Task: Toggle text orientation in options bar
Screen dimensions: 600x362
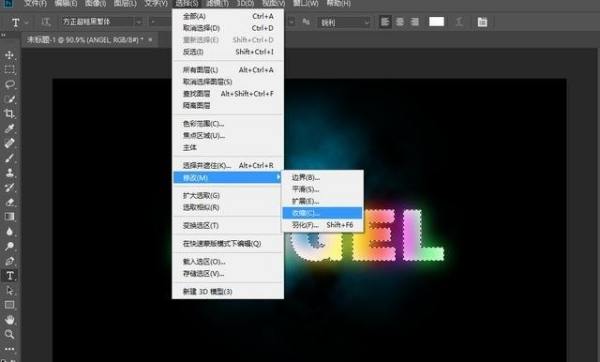Action: (46, 22)
